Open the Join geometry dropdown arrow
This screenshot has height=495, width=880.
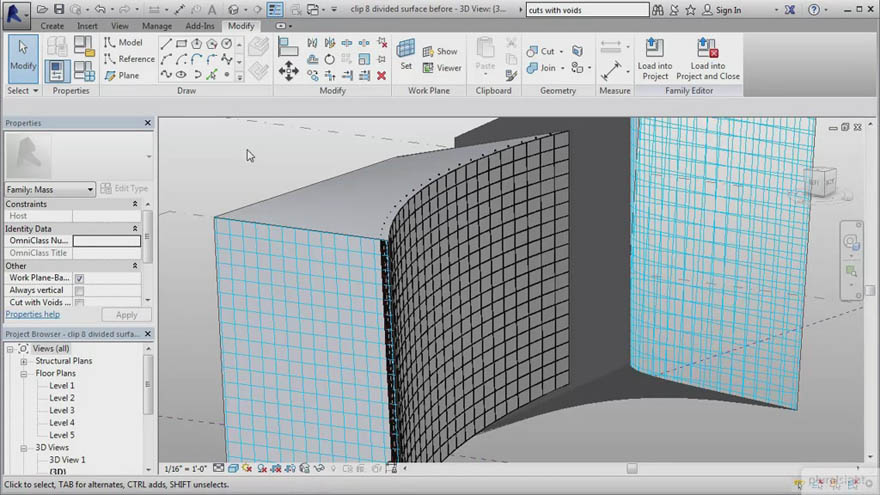coord(562,68)
